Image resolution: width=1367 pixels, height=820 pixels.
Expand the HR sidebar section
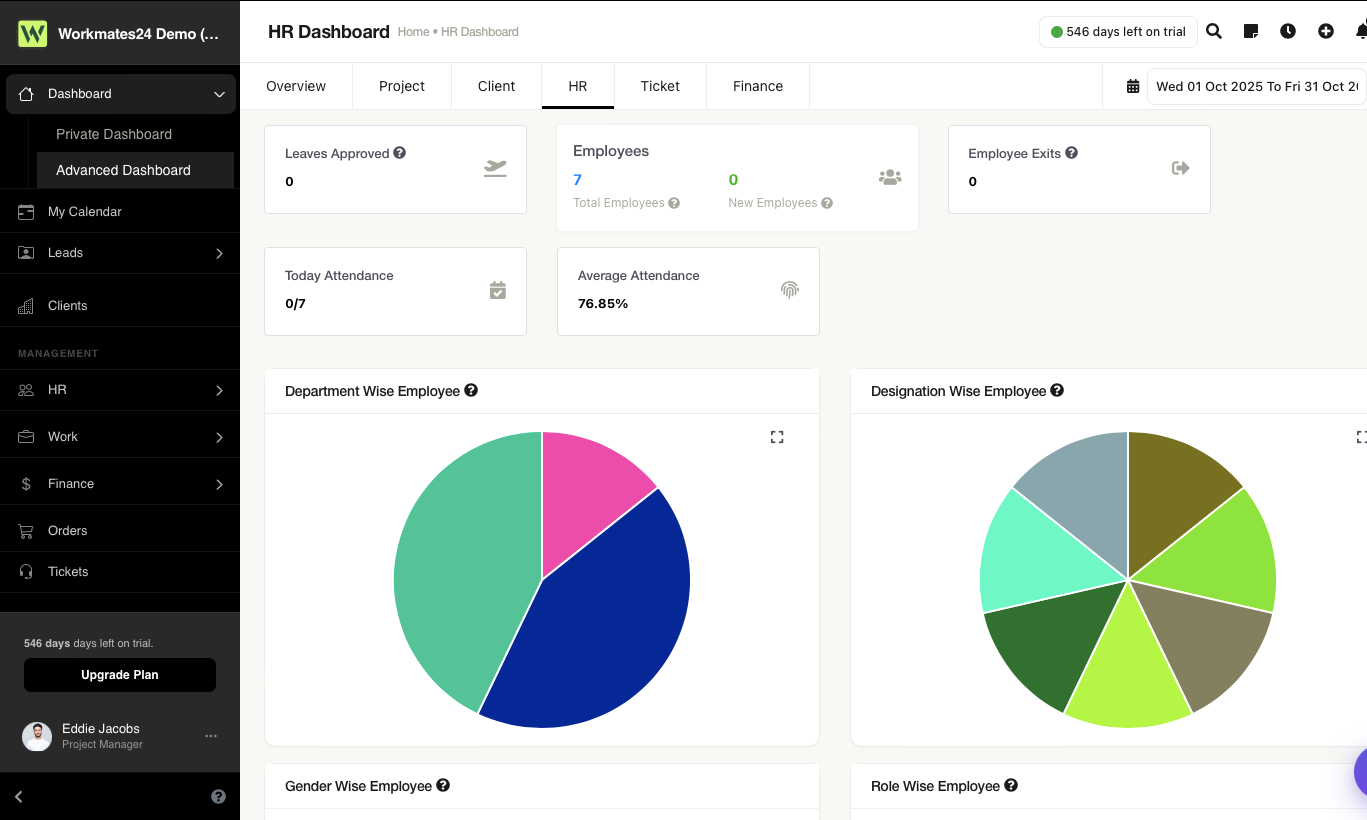coord(120,390)
